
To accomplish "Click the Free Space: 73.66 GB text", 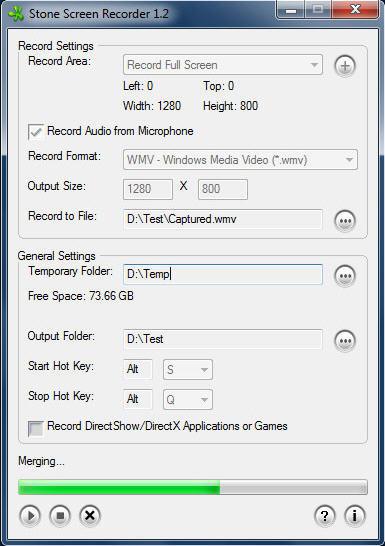I will click(x=81, y=296).
